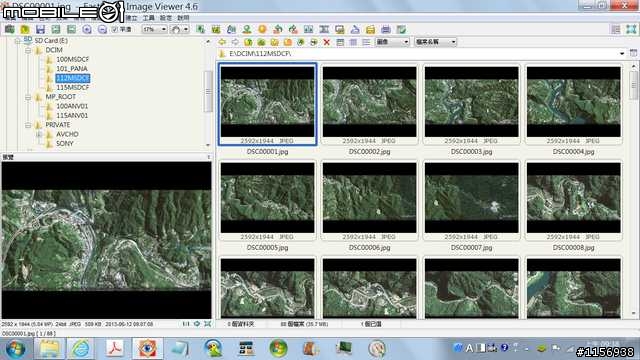Click the printer icon in the toolbar
This screenshot has height=360, width=640.
point(386,29)
